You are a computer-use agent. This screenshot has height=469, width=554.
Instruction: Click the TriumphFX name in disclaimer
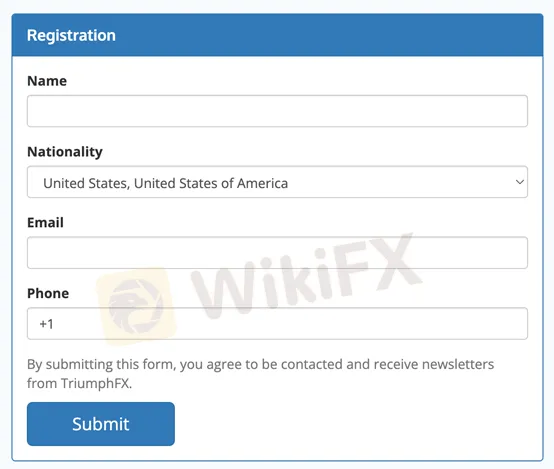95,383
